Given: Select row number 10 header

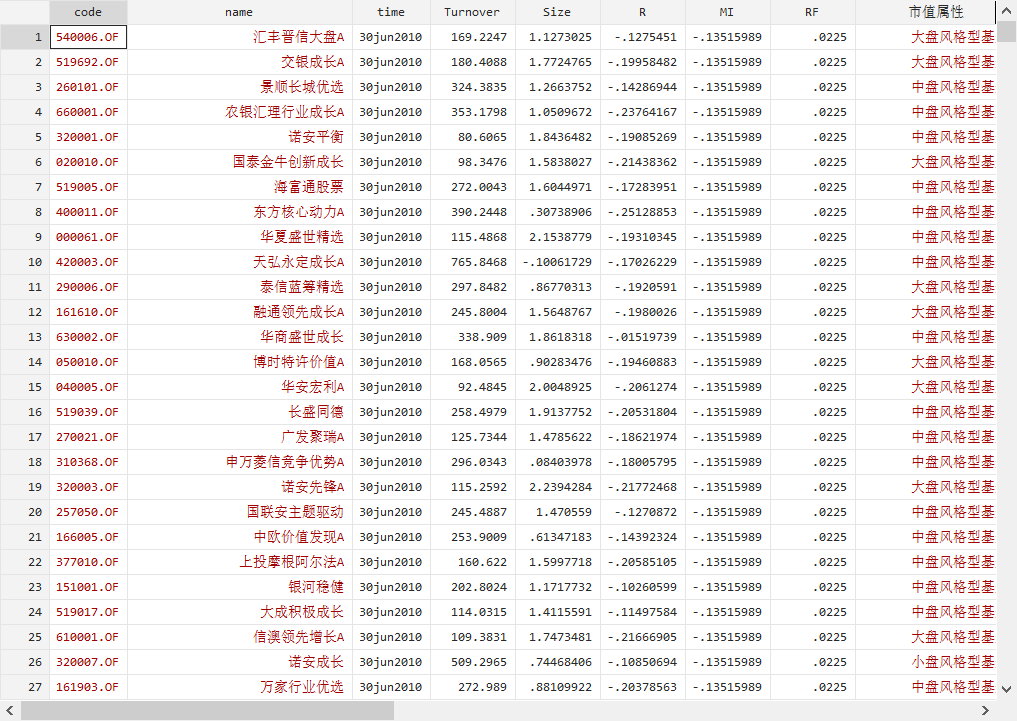Looking at the screenshot, I should pyautogui.click(x=25, y=262).
